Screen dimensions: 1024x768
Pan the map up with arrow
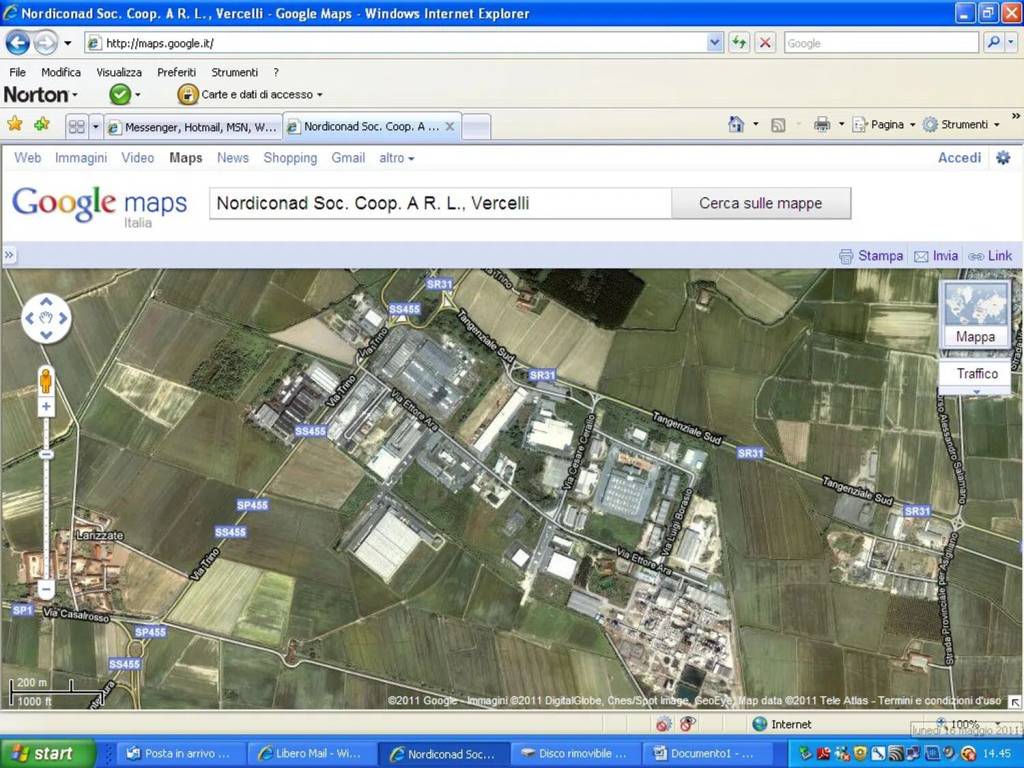46,302
